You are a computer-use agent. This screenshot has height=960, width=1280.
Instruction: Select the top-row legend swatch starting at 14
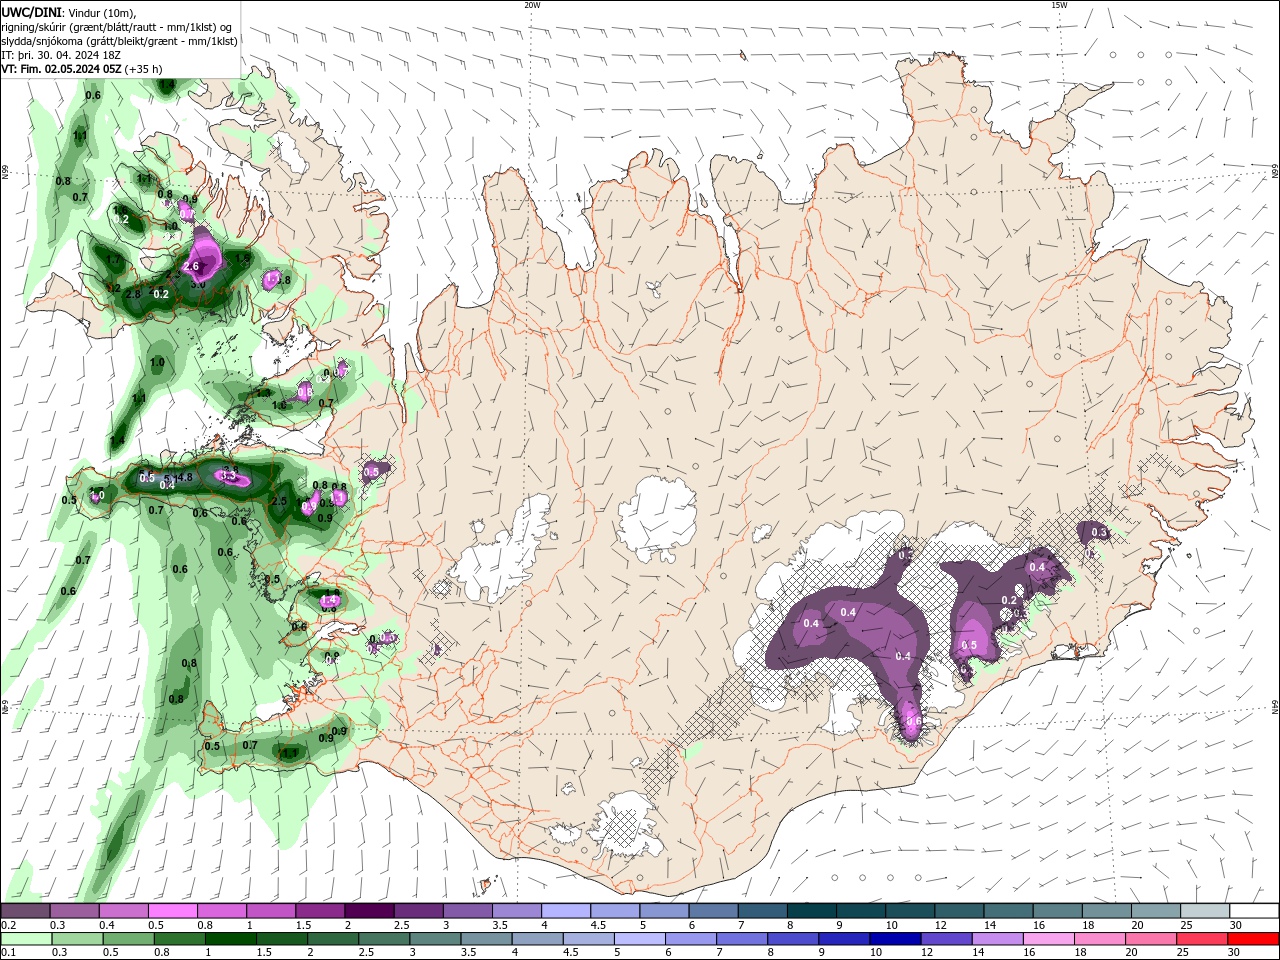click(x=1007, y=911)
